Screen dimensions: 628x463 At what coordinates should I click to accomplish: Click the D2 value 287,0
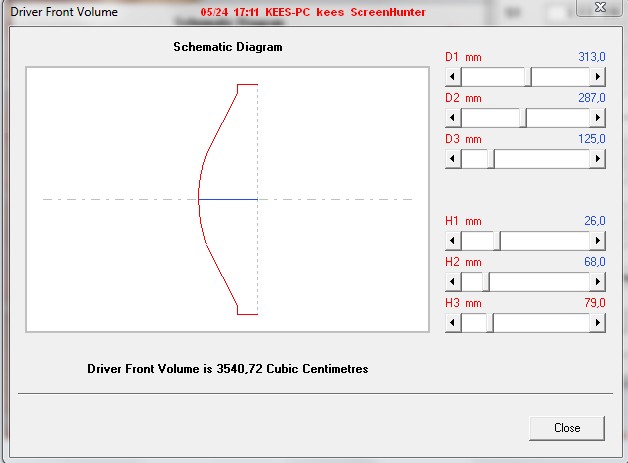pos(592,98)
